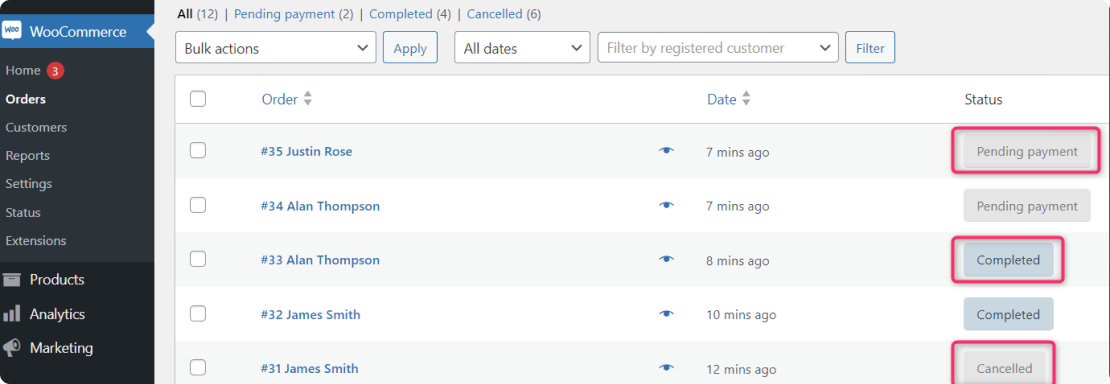Screen dimensions: 1110x384
Task: Tick the select-all orders checkbox
Action: (198, 98)
